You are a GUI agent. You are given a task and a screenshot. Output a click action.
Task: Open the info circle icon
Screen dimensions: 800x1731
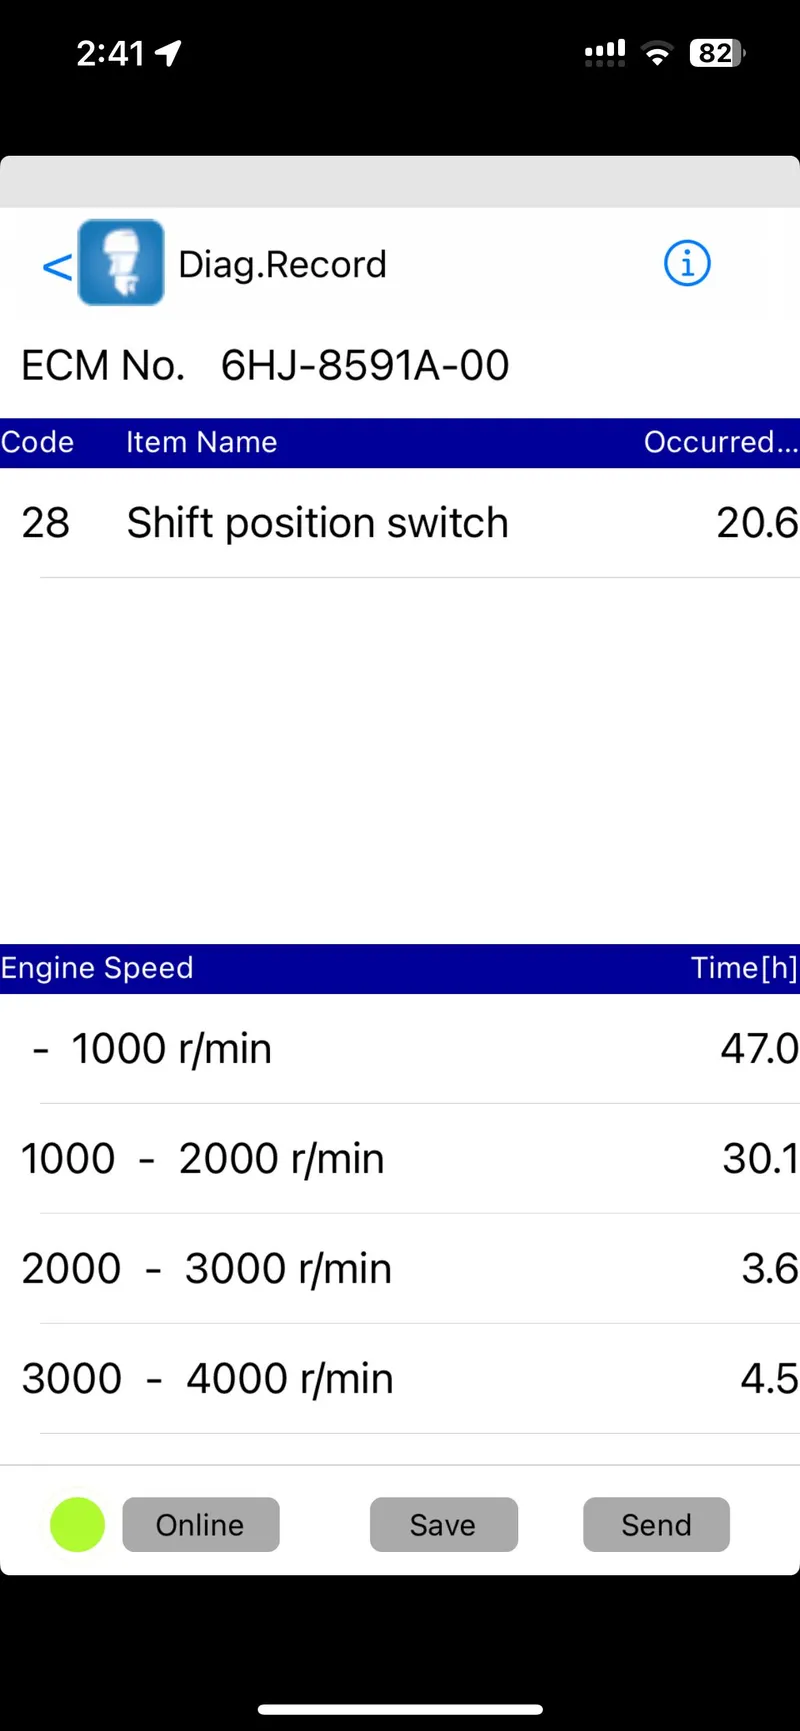(687, 264)
